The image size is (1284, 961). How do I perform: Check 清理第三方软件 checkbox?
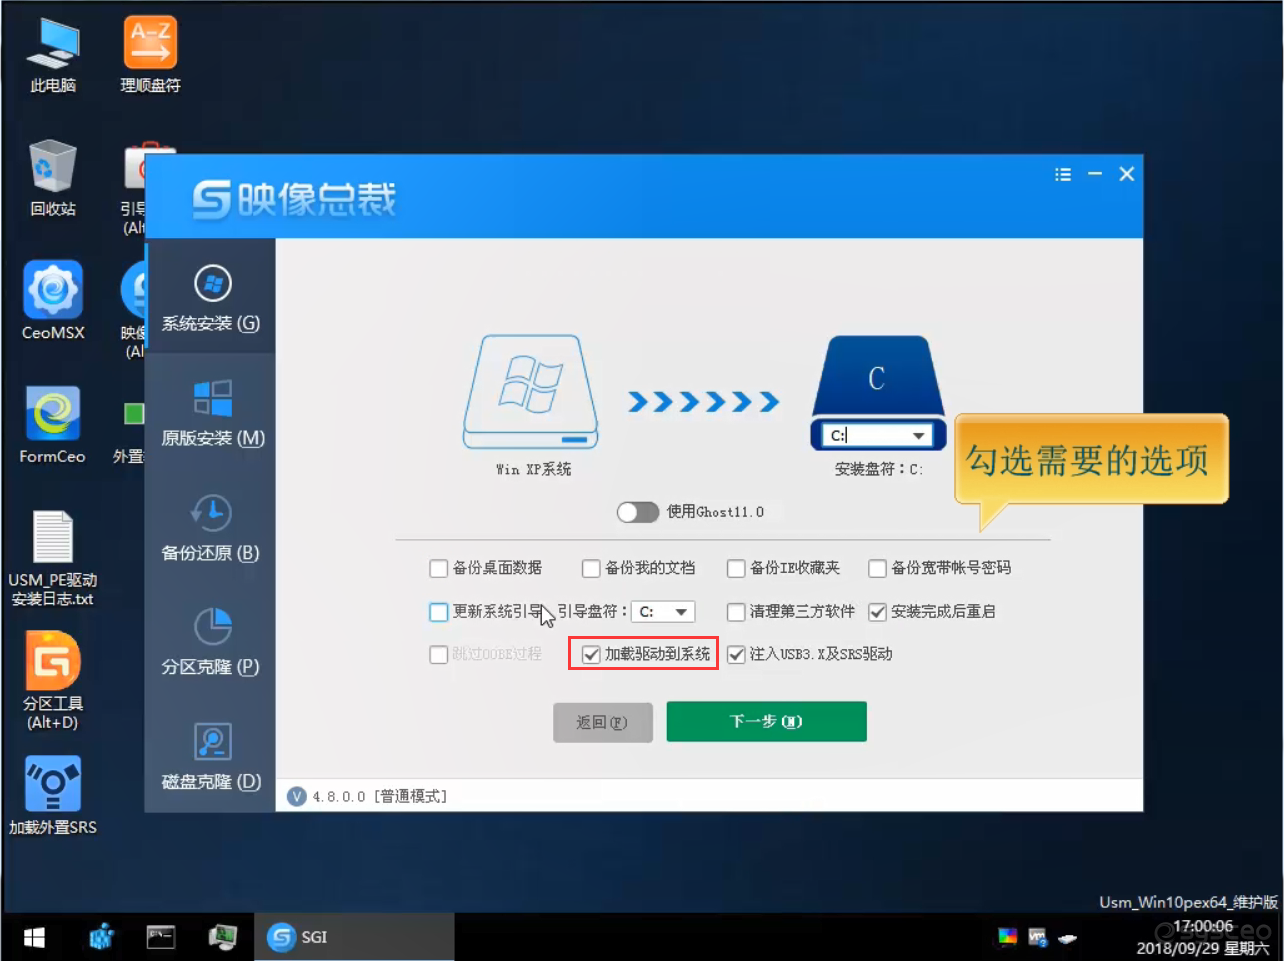click(736, 612)
